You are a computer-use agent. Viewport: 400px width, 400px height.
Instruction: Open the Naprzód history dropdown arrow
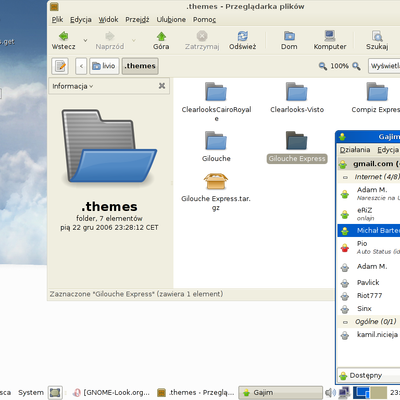(x=134, y=40)
